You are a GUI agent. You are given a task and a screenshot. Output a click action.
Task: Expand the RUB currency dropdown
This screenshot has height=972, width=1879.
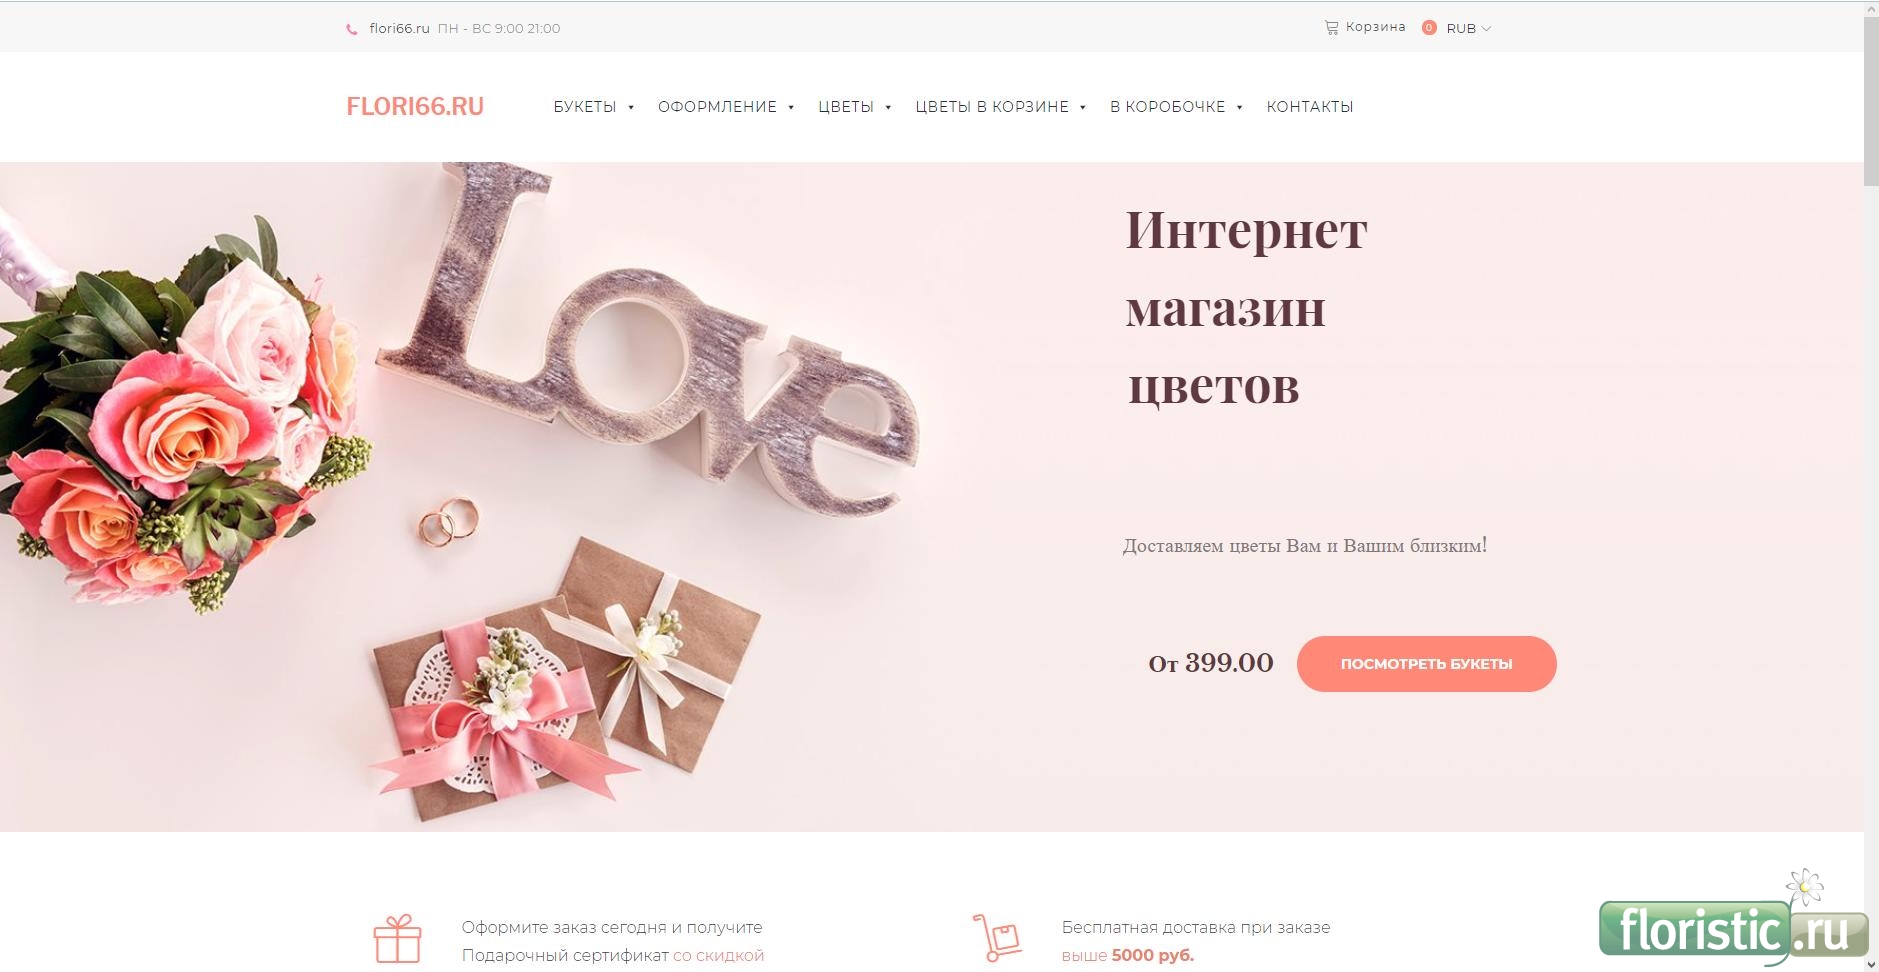(x=1468, y=28)
